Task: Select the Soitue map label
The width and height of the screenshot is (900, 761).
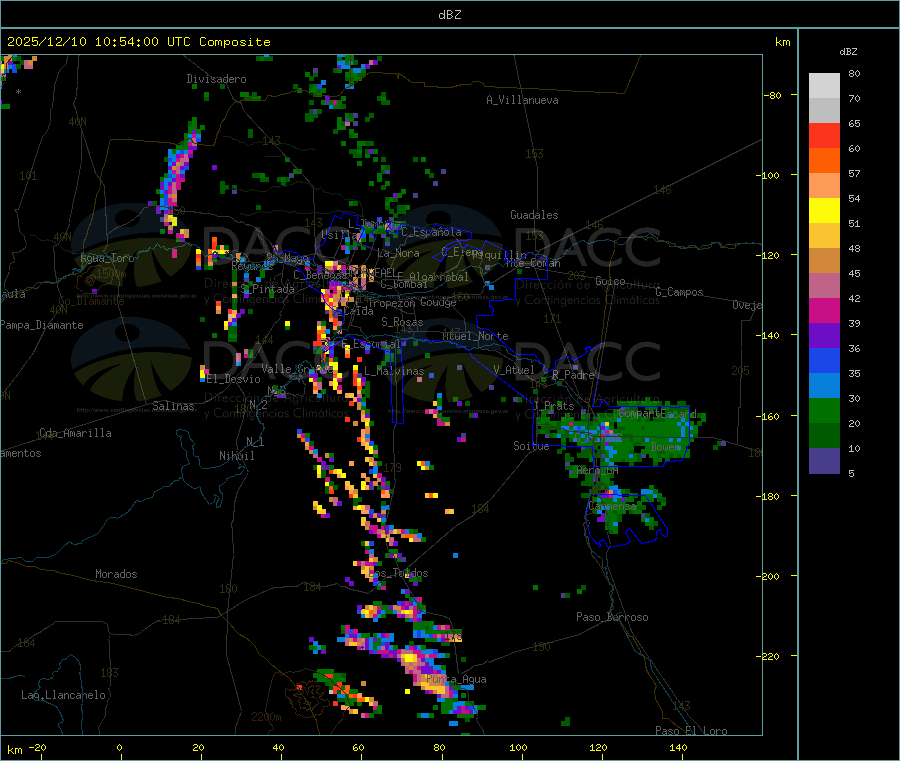Action: [x=531, y=446]
